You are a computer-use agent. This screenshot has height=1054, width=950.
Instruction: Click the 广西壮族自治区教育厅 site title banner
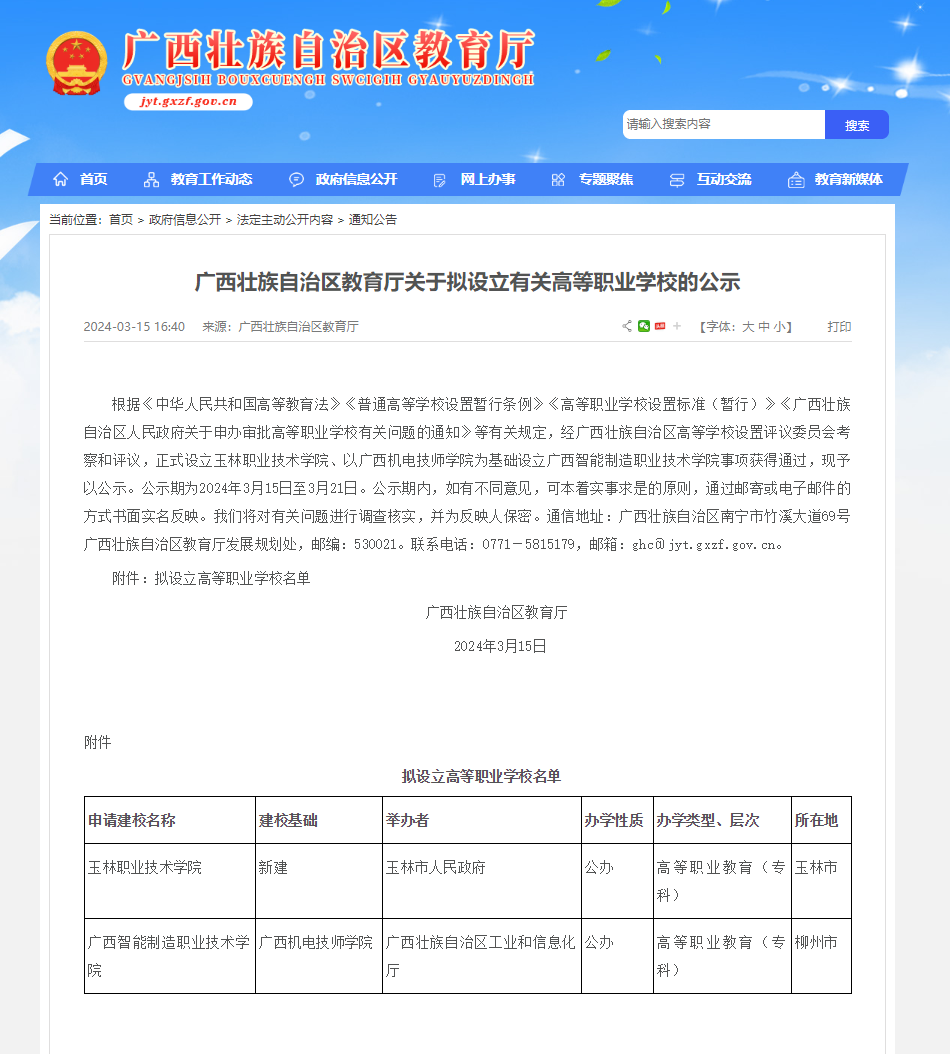point(328,57)
